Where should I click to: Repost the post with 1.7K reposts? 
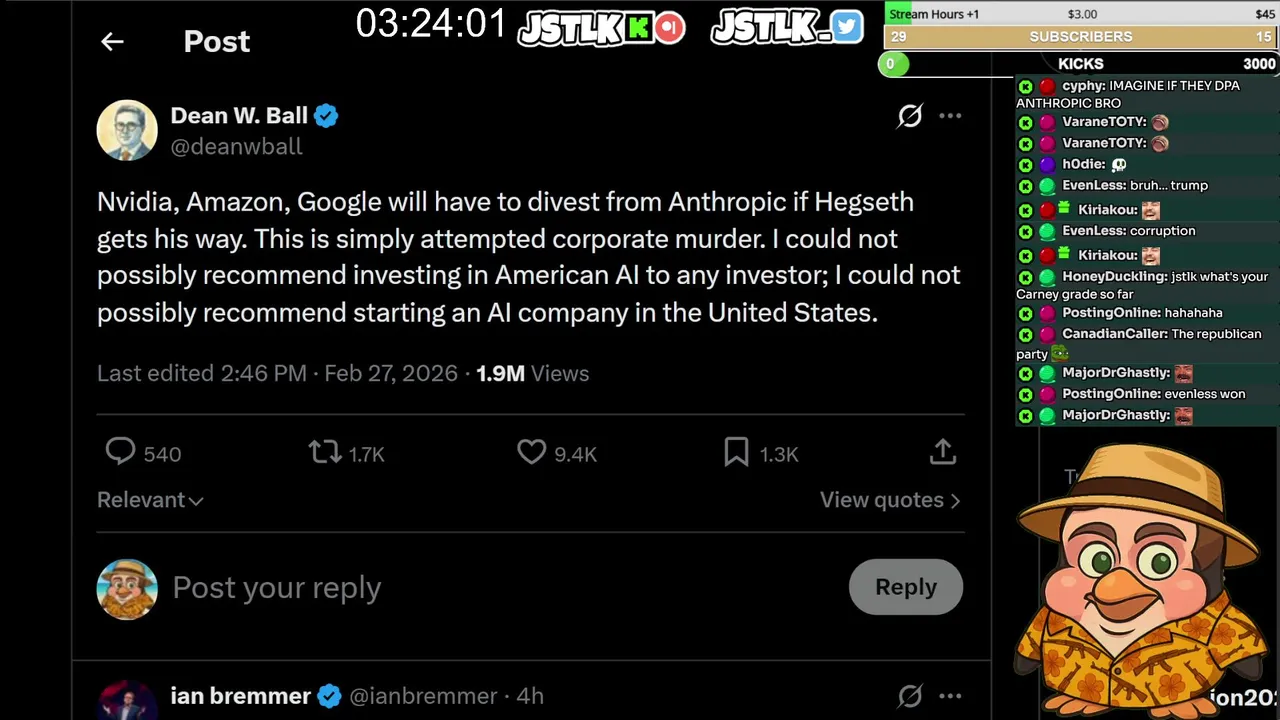tap(325, 453)
